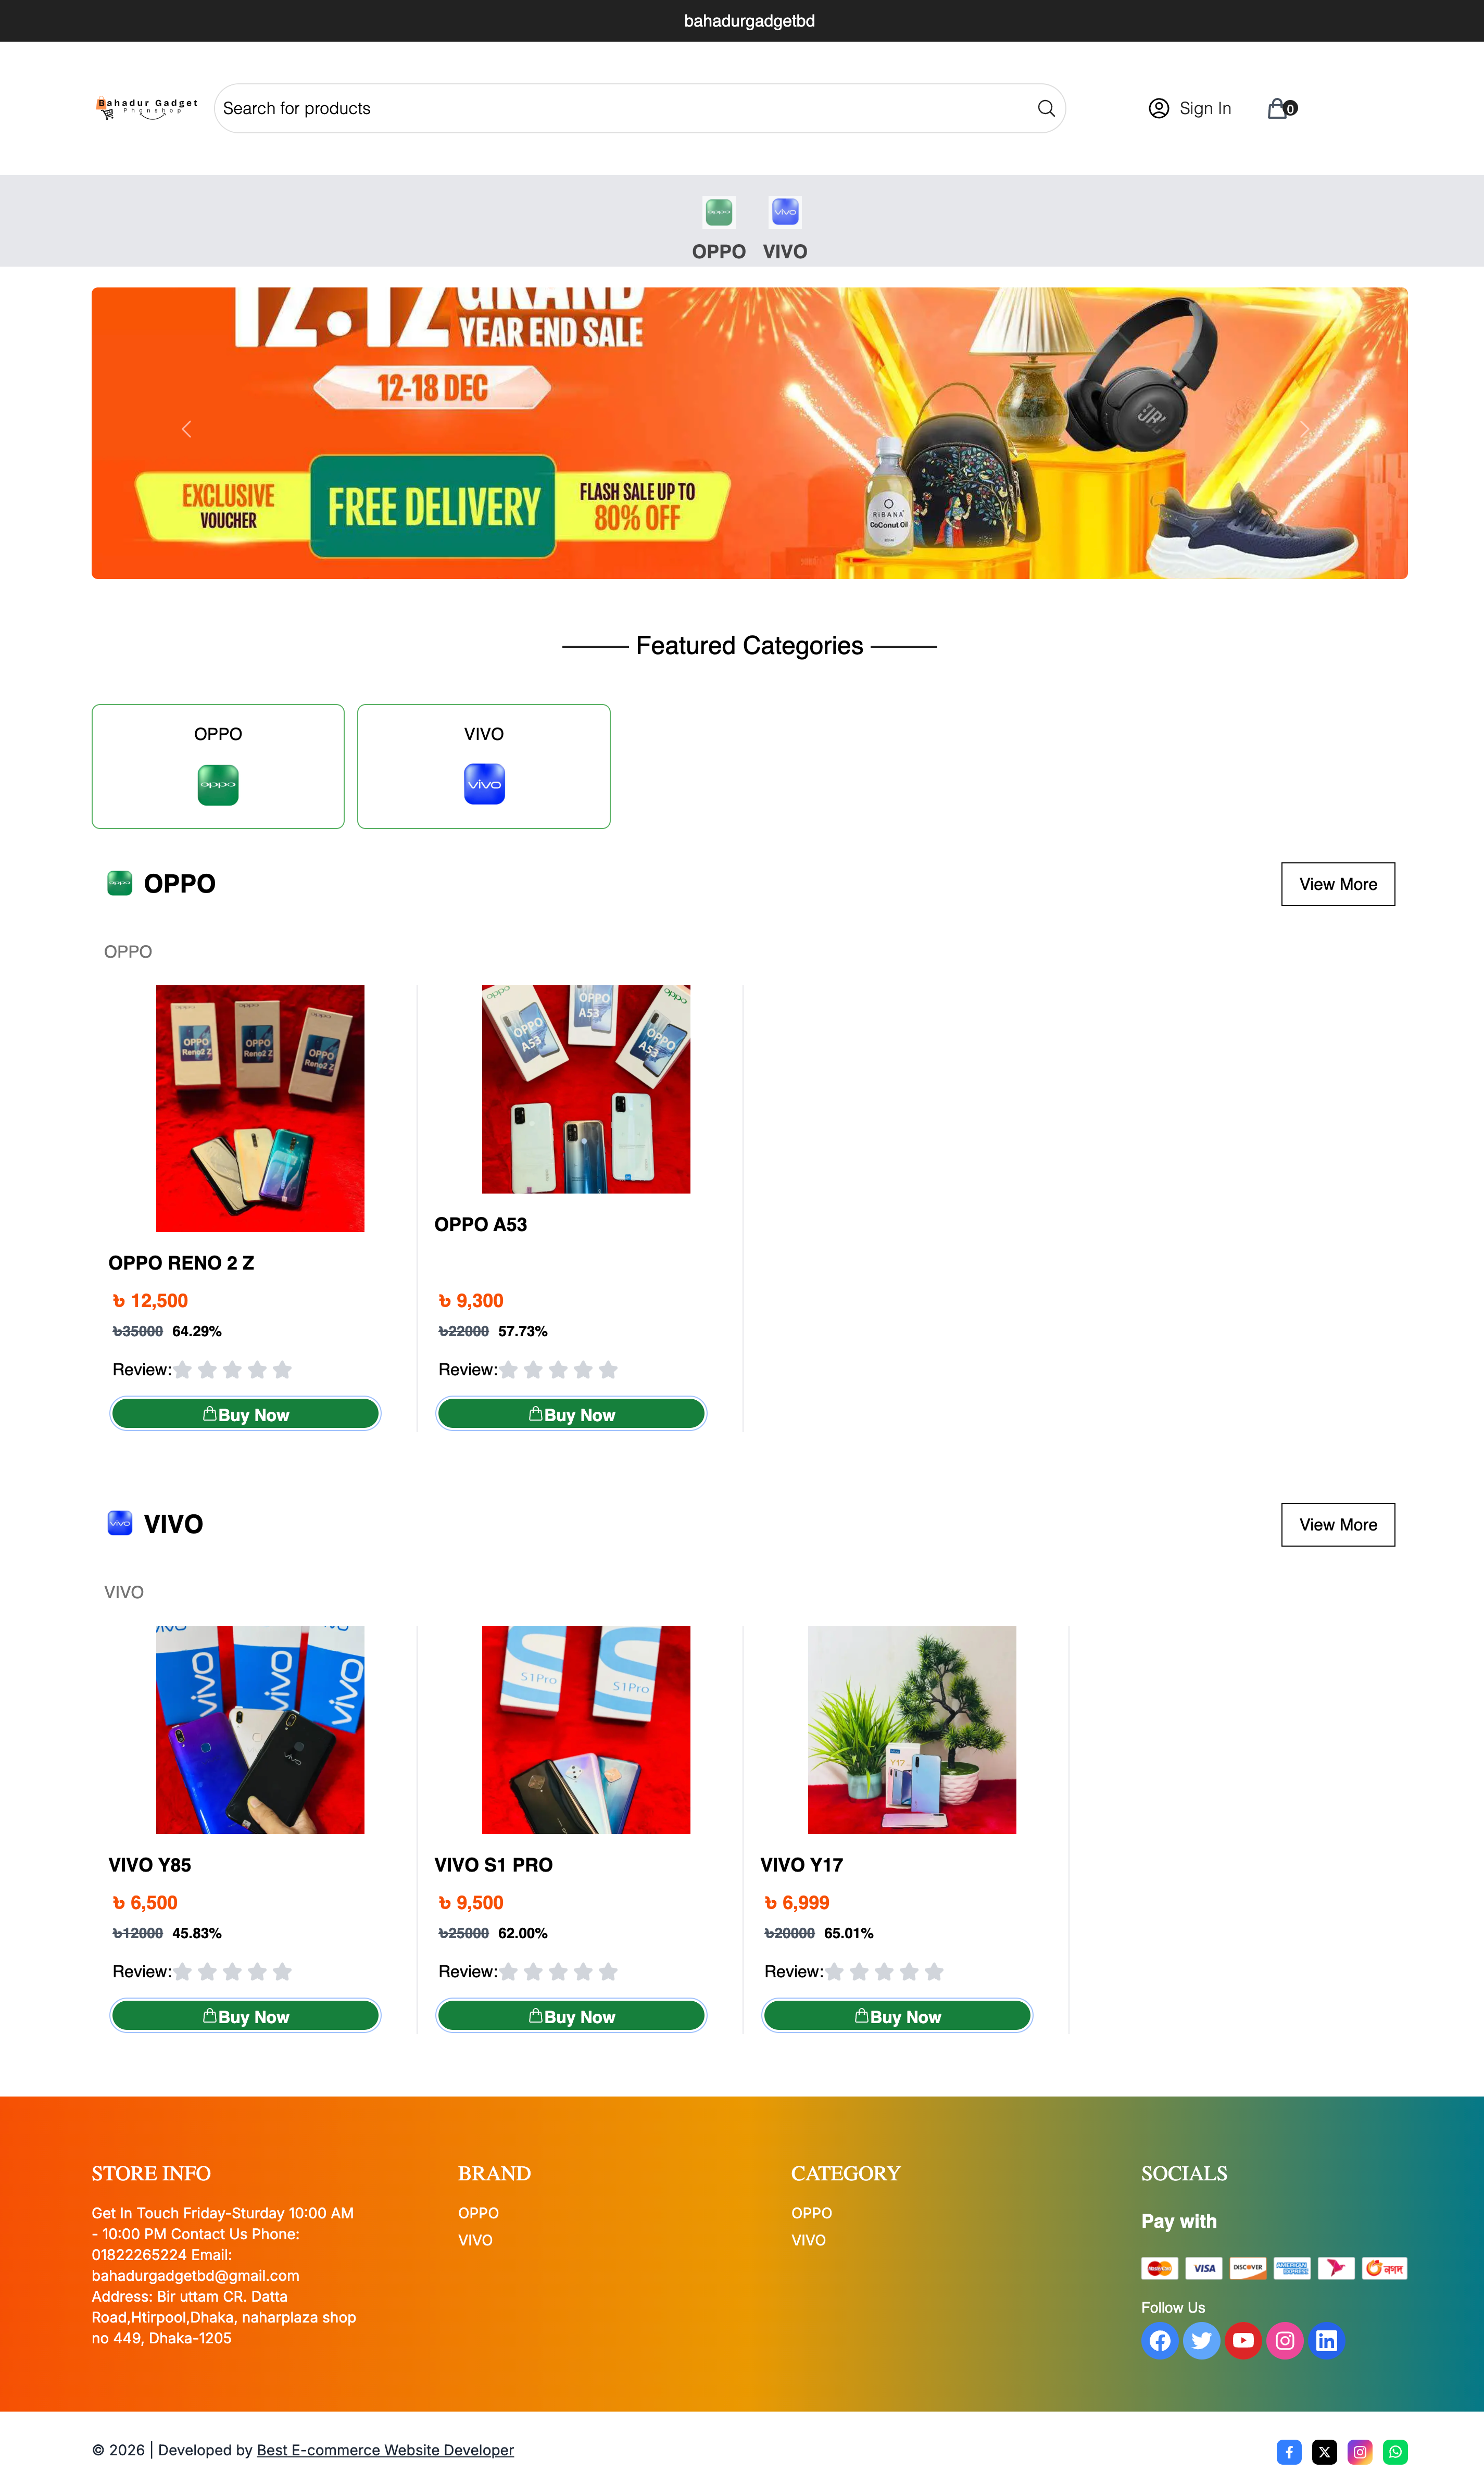Select VIVO in the top category bar
1484x2485 pixels.
(785, 229)
